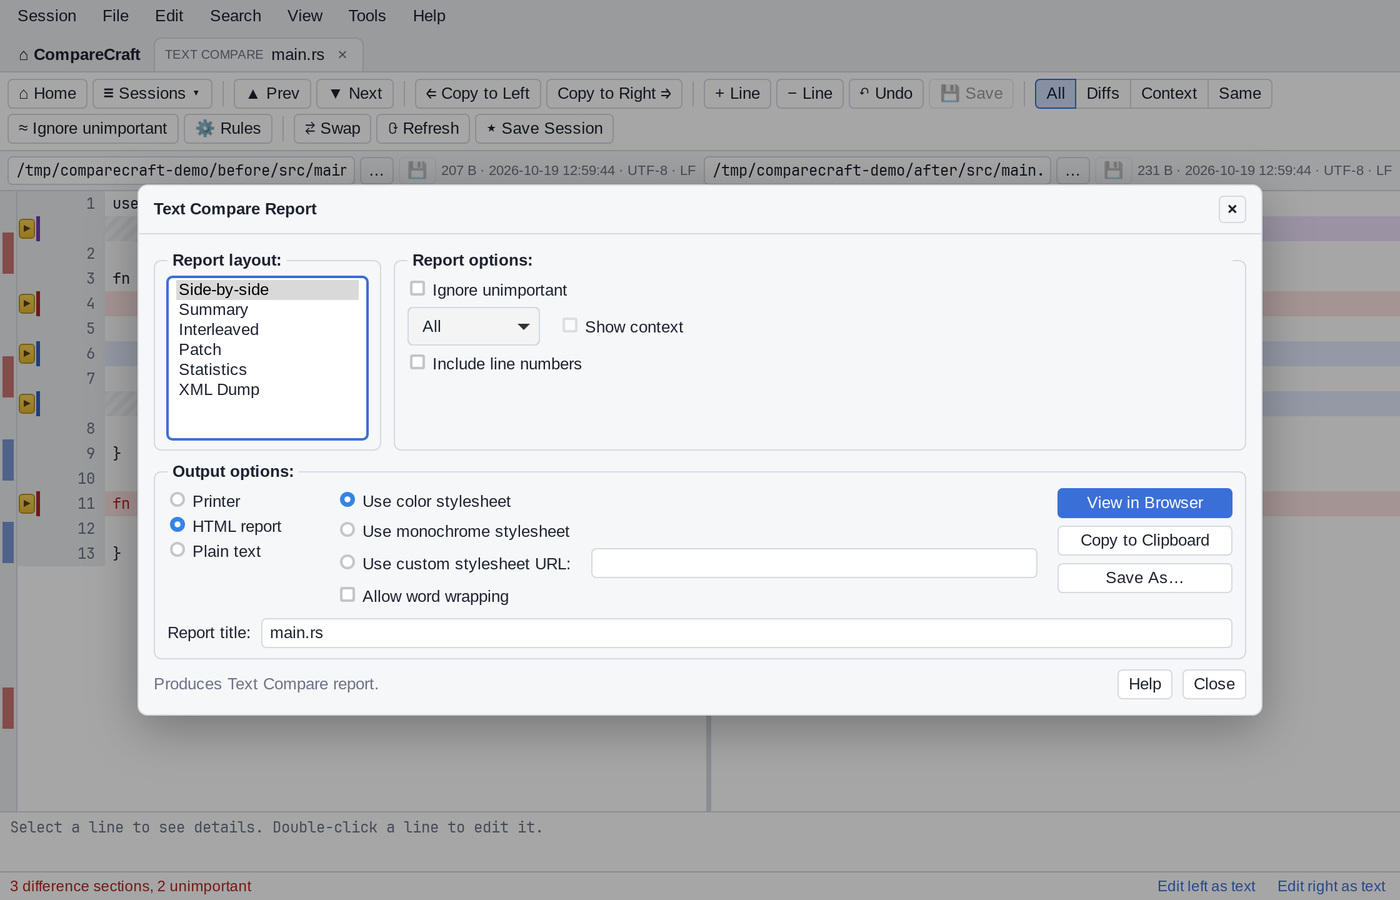Open the All dropdown in report options
Viewport: 1400px width, 900px height.
coord(474,326)
